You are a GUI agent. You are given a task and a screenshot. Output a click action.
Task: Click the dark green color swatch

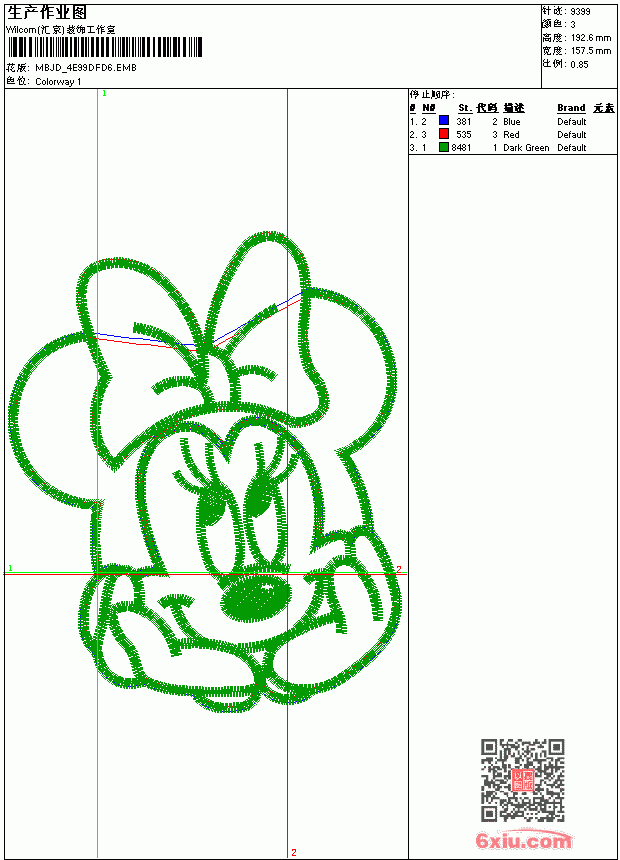444,147
